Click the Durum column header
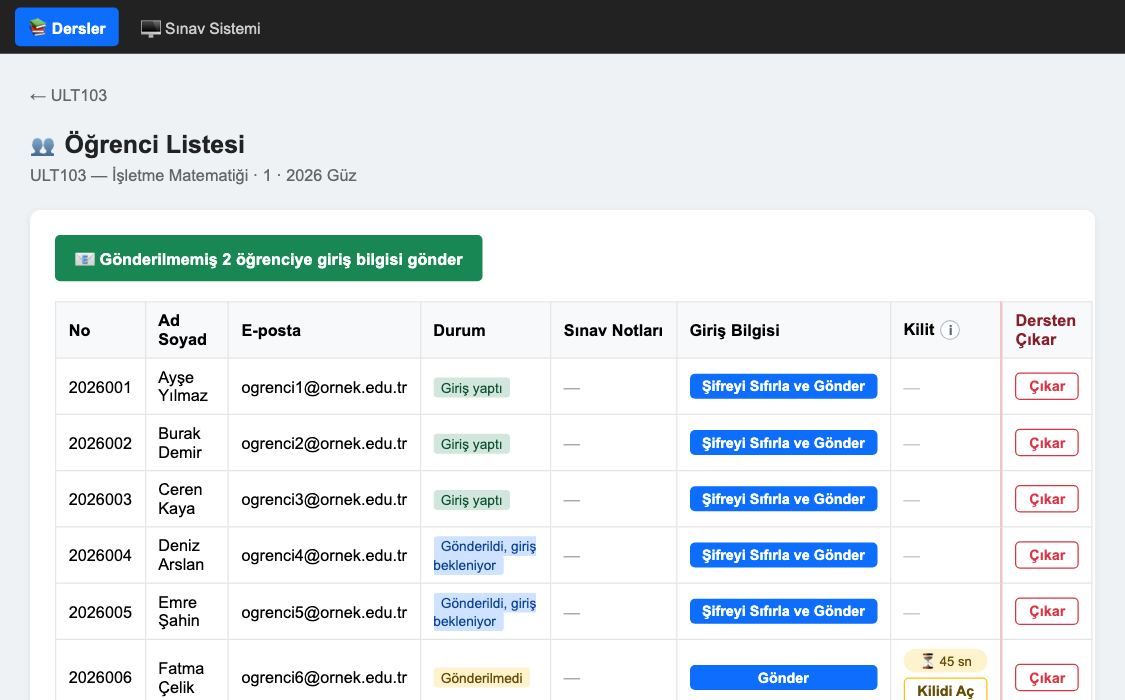Screen dimensions: 1125x700 click(459, 330)
